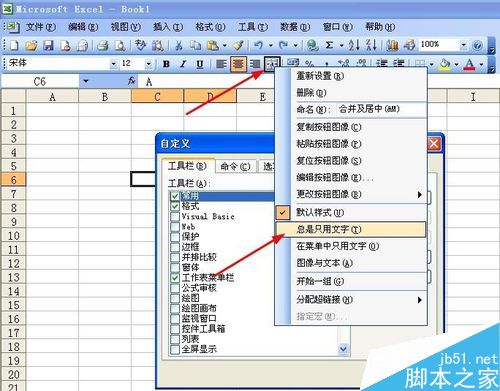Click the Insert Hyperlink globe icon
The height and width of the screenshot is (391, 500).
(x=312, y=45)
